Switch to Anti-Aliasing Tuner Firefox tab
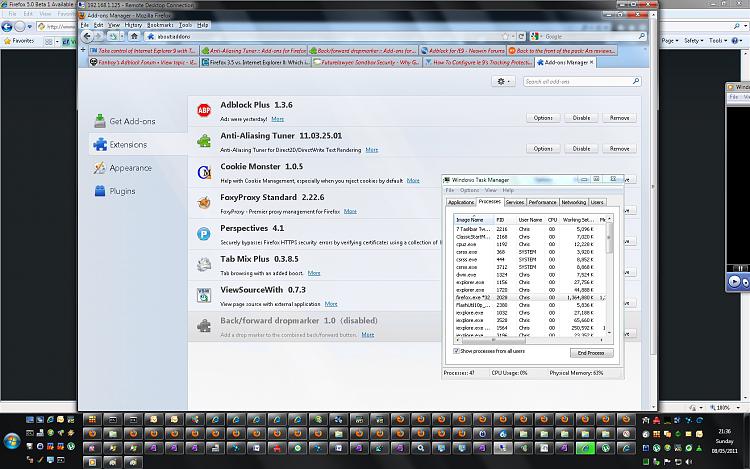Image resolution: width=750 pixels, height=469 pixels. [254, 50]
